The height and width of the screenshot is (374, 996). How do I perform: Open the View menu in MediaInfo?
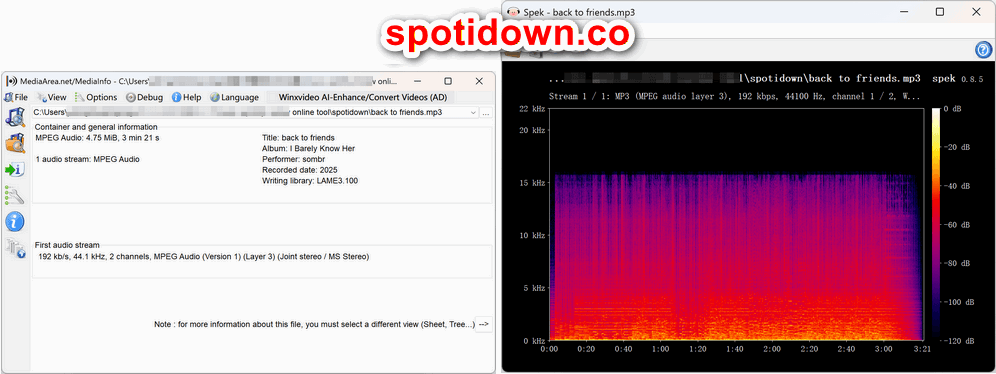click(52, 97)
